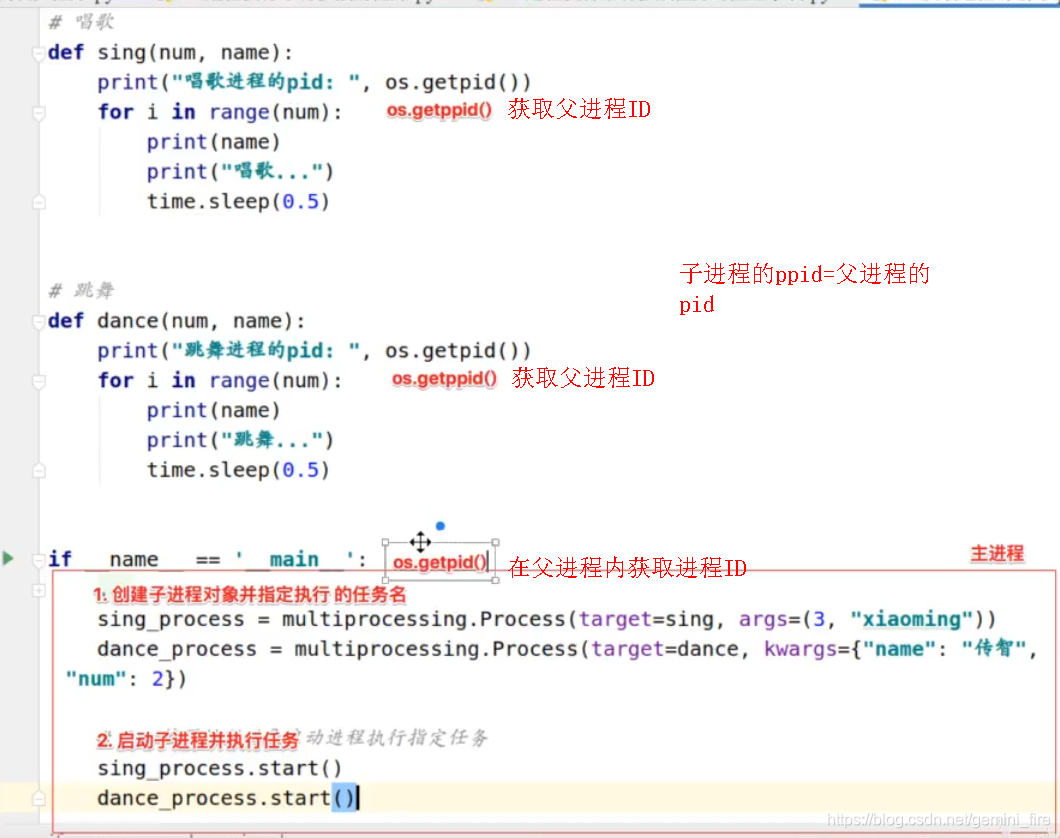This screenshot has width=1060, height=838.
Task: Collapse the for loop inside the sing function
Action: tap(39, 112)
